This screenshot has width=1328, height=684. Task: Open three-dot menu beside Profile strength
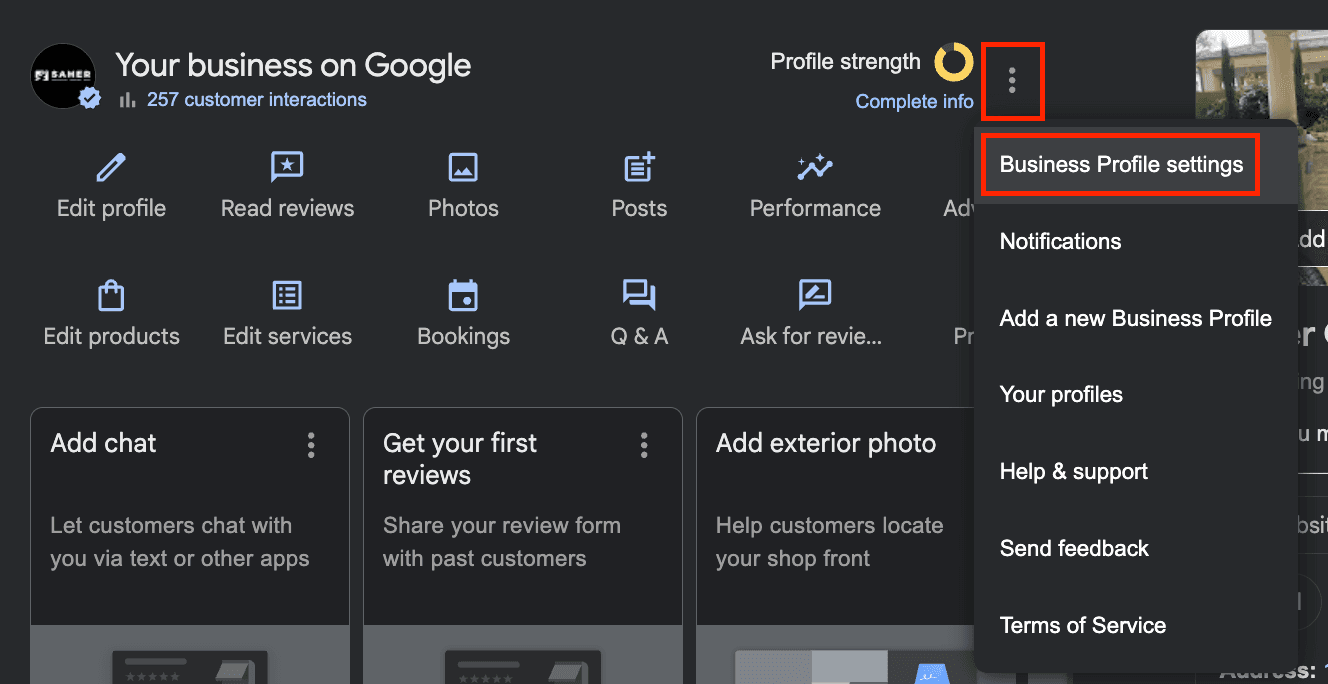click(x=1012, y=81)
